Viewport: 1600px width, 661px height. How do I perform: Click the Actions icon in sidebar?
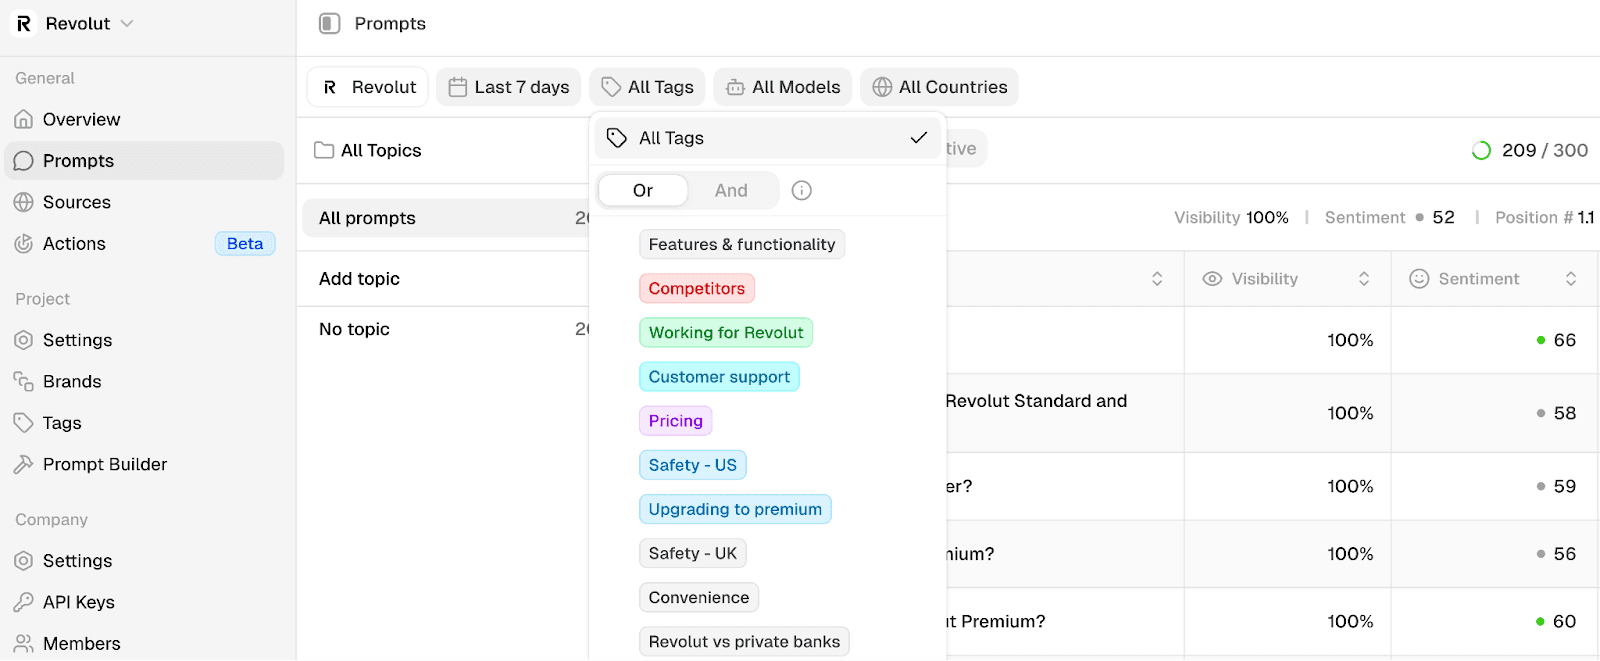click(24, 244)
